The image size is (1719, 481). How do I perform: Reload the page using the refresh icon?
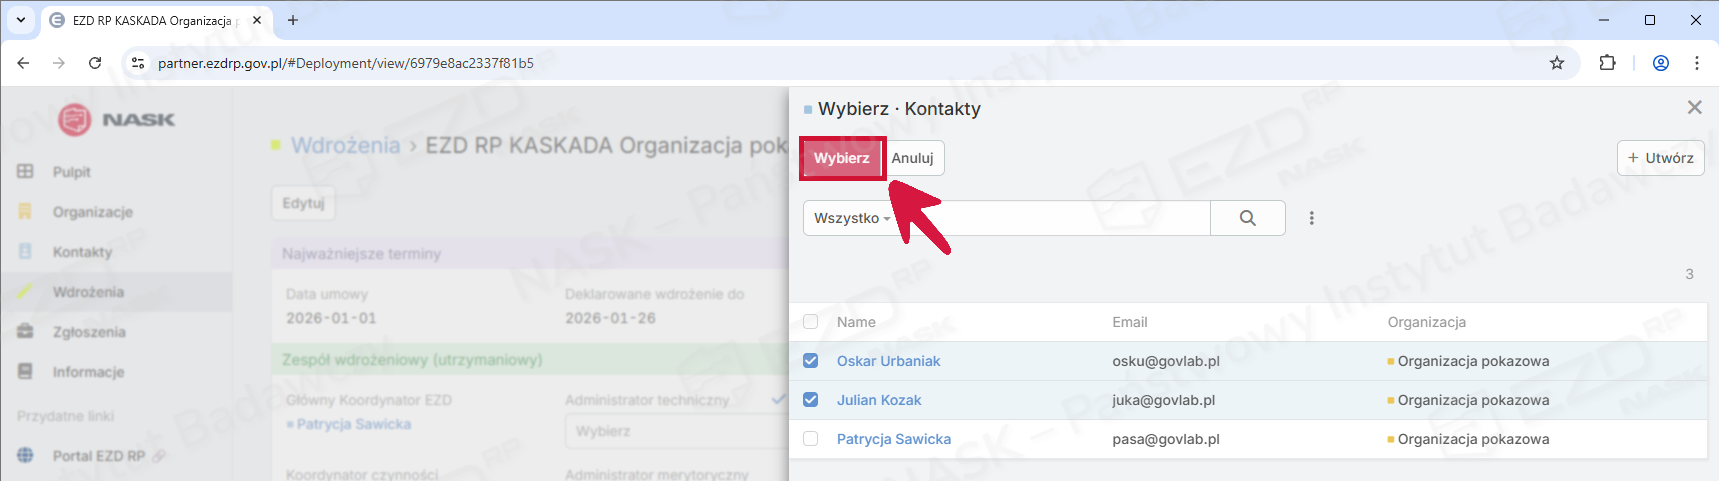point(95,63)
